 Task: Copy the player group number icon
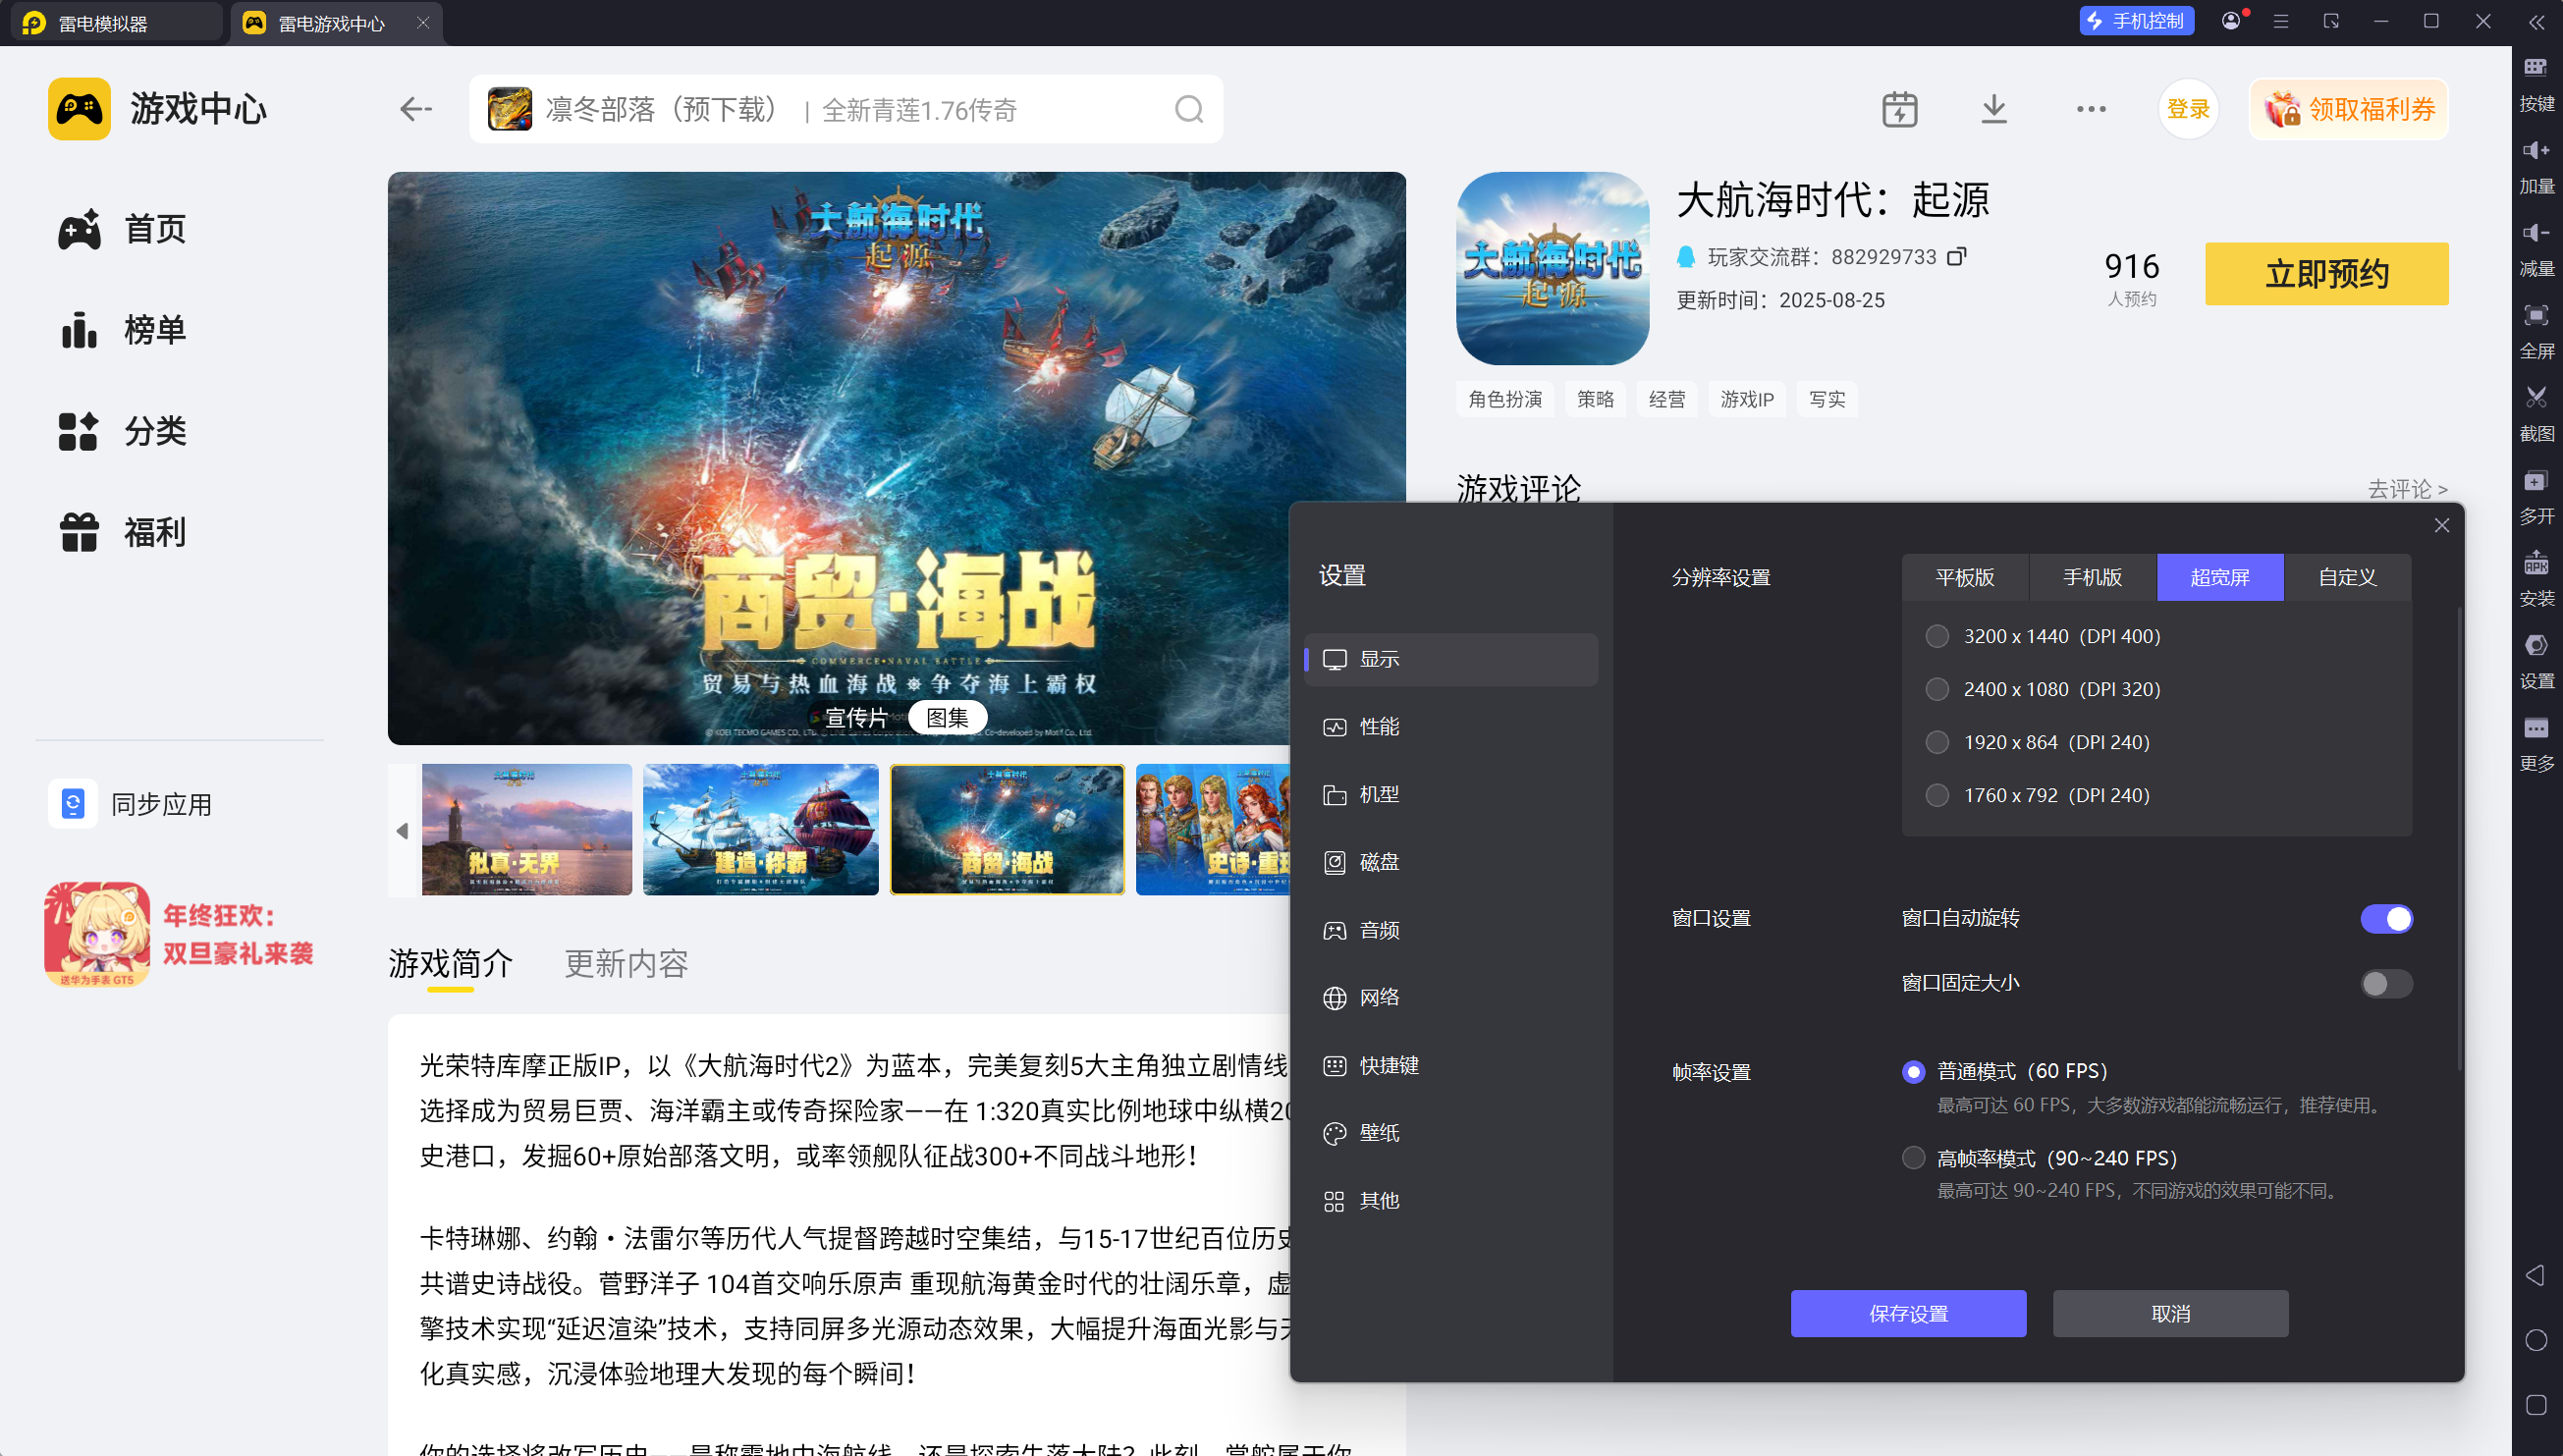pos(1956,257)
